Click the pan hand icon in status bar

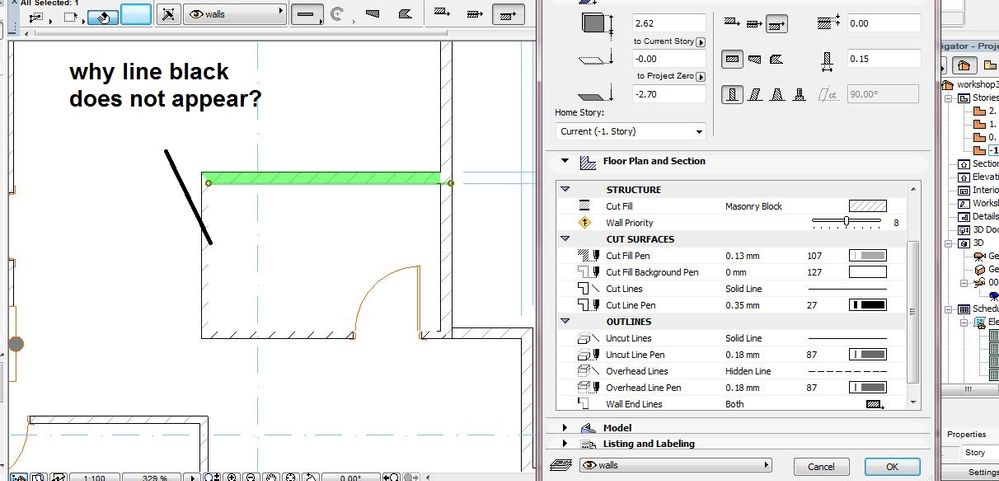271,477
